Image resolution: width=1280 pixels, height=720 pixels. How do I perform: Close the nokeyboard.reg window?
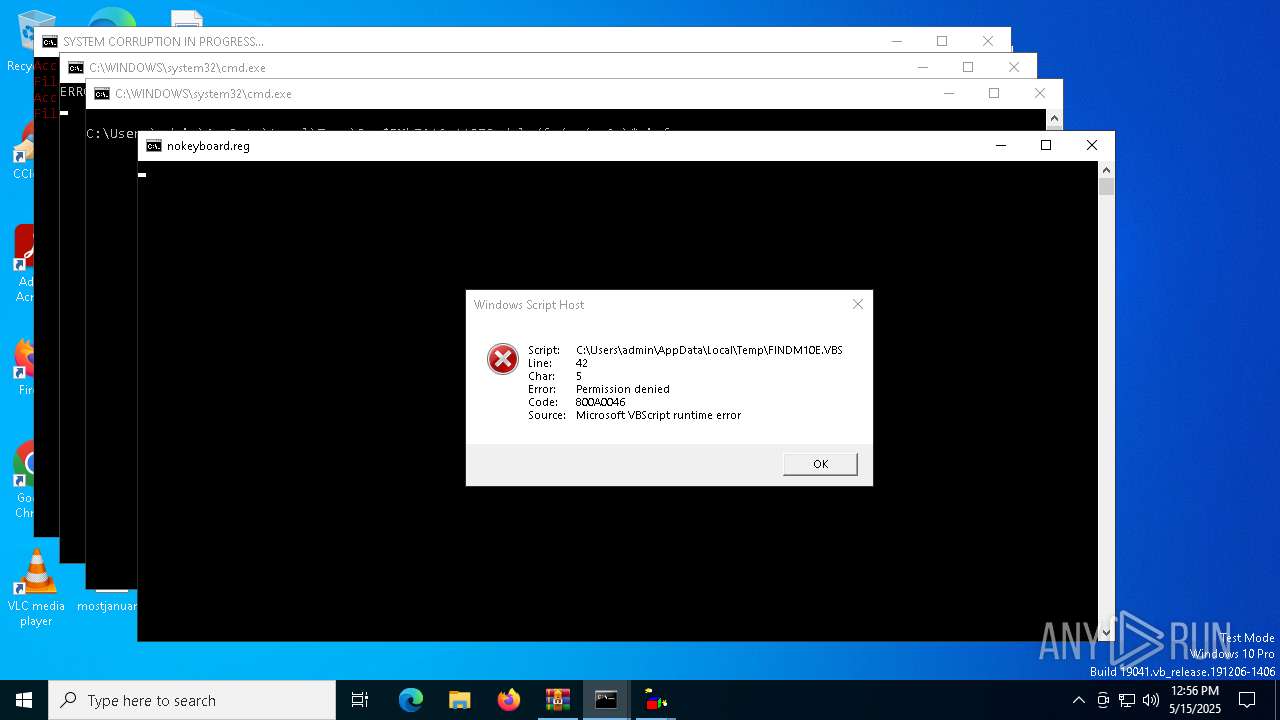[x=1092, y=146]
